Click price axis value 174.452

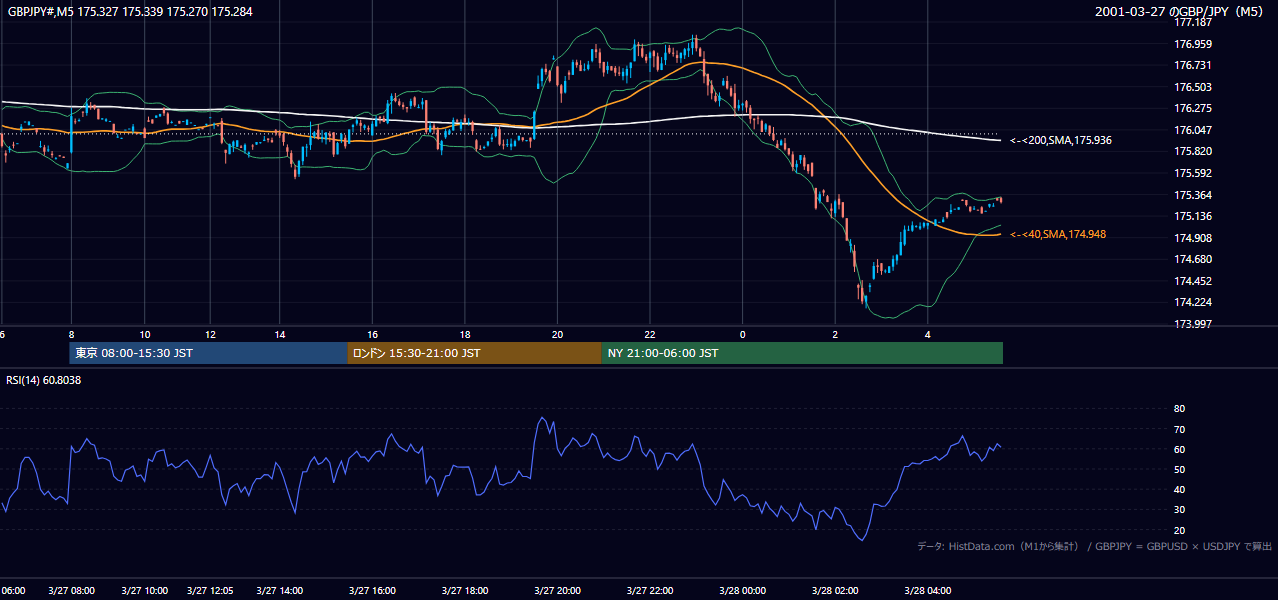pyautogui.click(x=1192, y=281)
